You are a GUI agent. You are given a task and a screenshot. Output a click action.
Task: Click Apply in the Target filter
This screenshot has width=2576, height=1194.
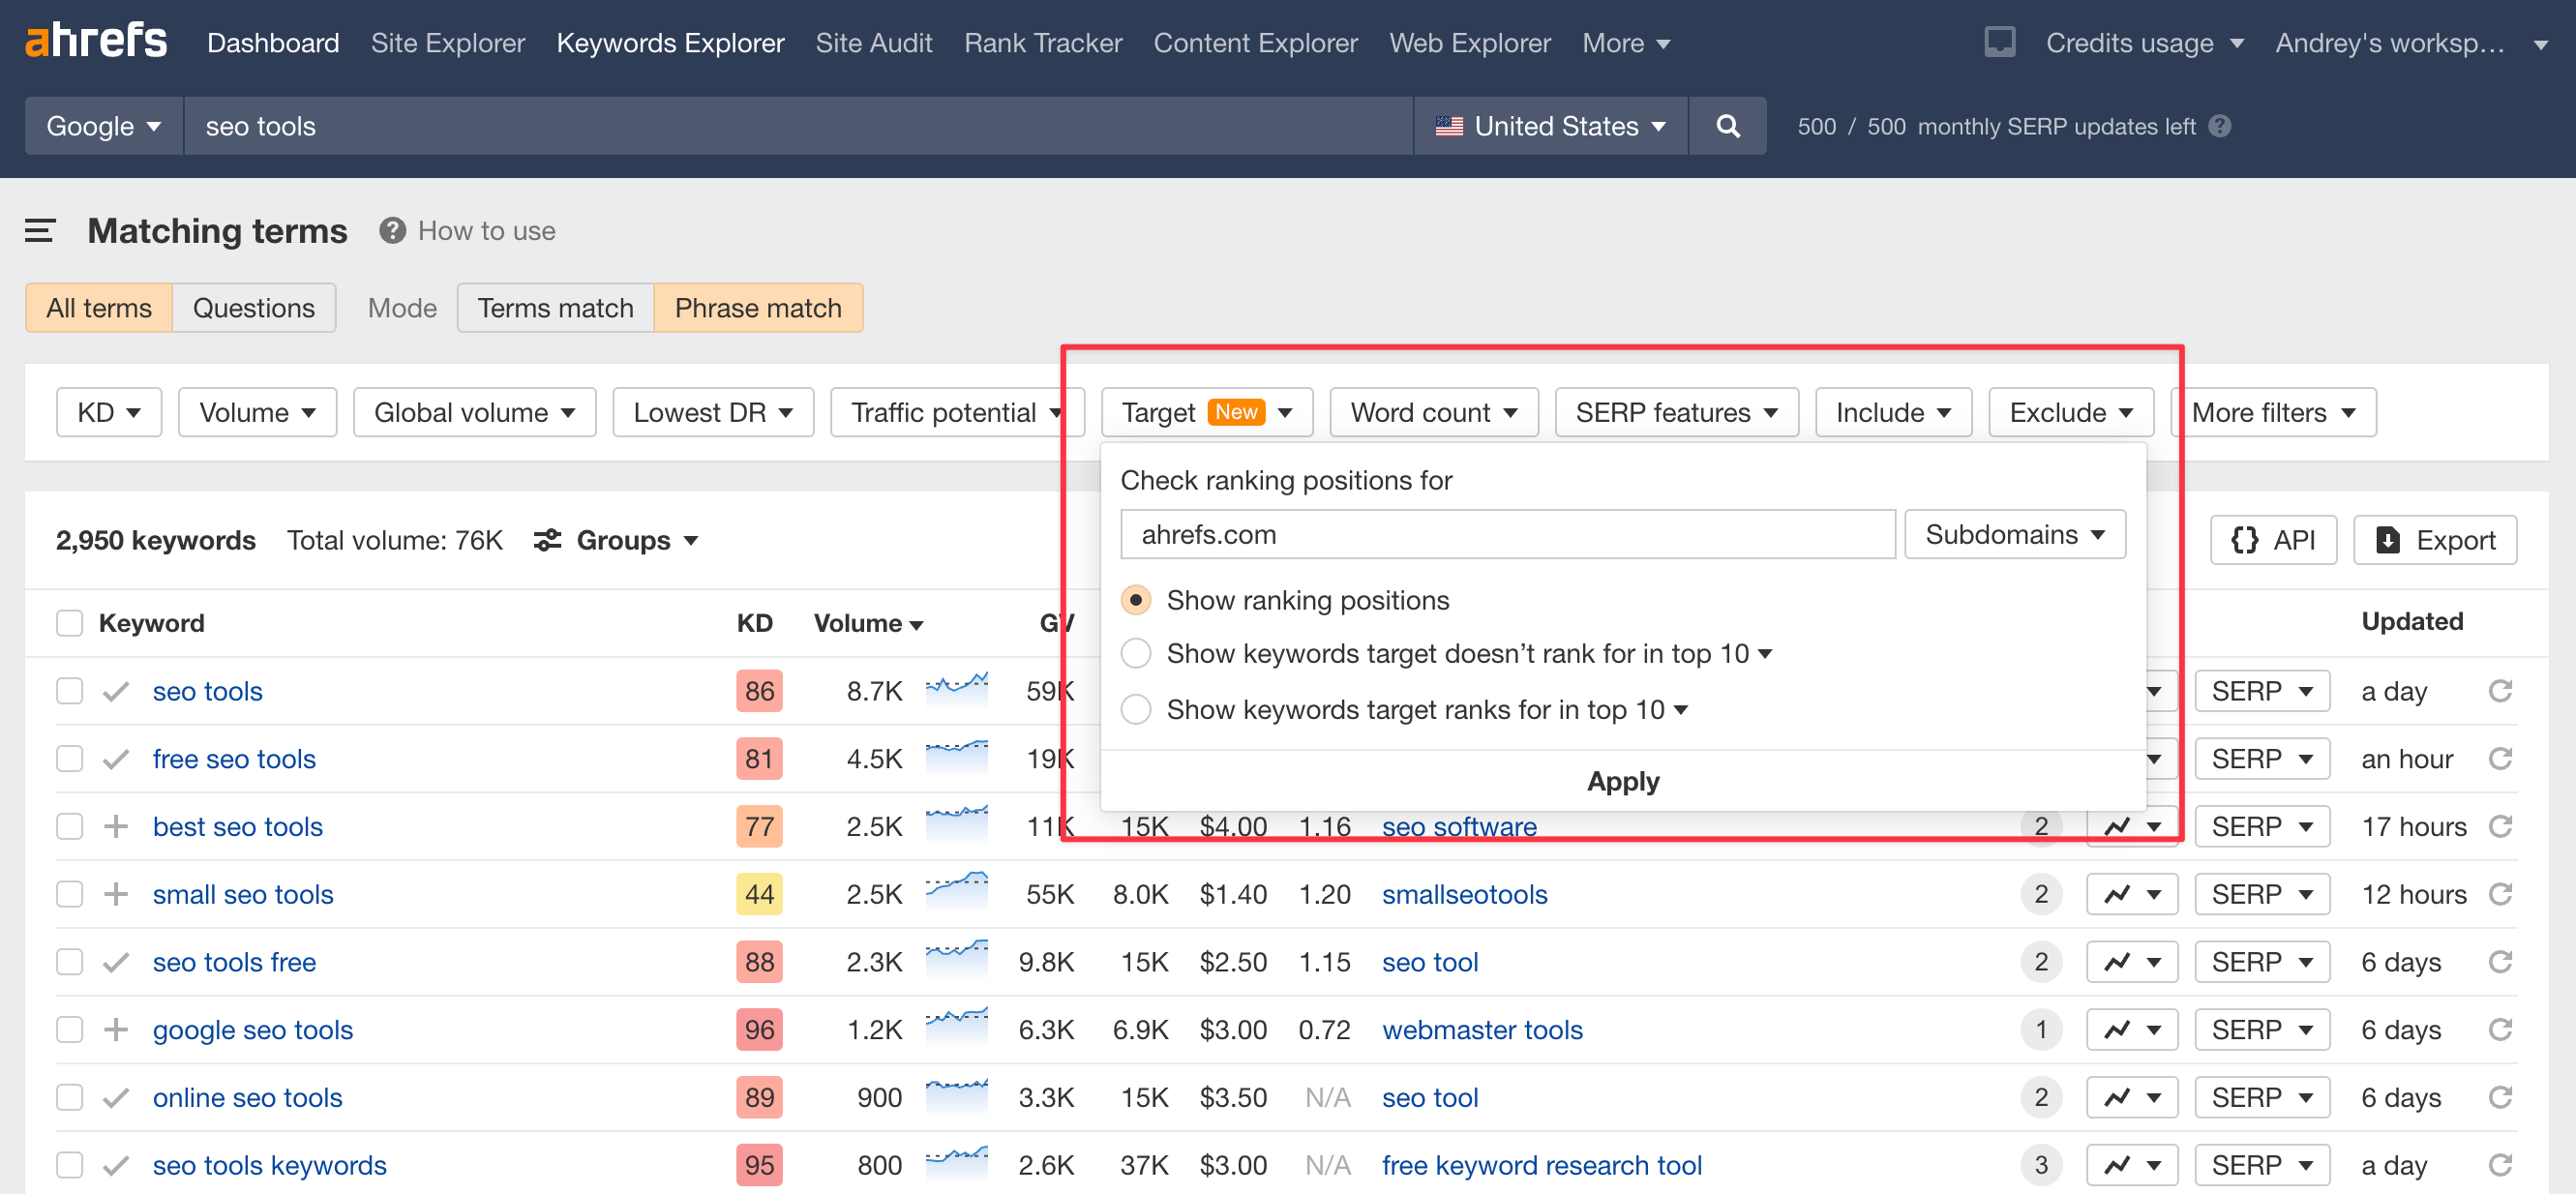coord(1622,781)
